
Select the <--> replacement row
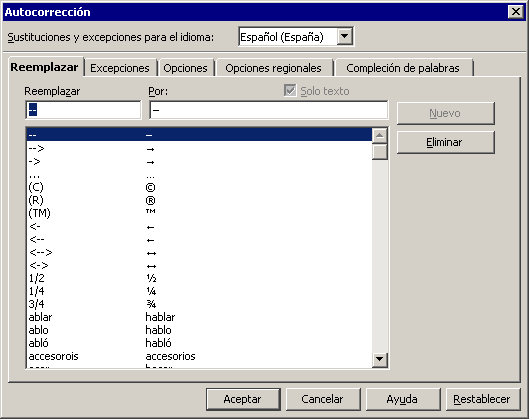[x=199, y=252]
